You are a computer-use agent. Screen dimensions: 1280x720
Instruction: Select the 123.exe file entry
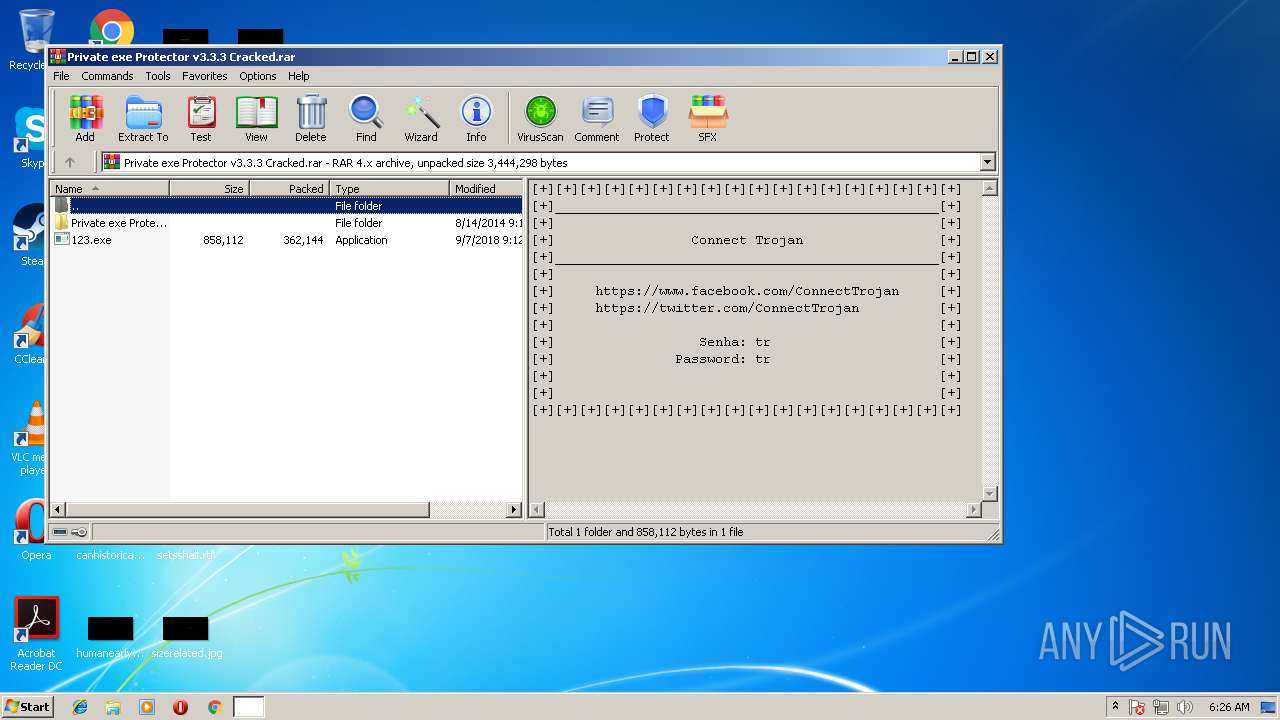[x=91, y=240]
